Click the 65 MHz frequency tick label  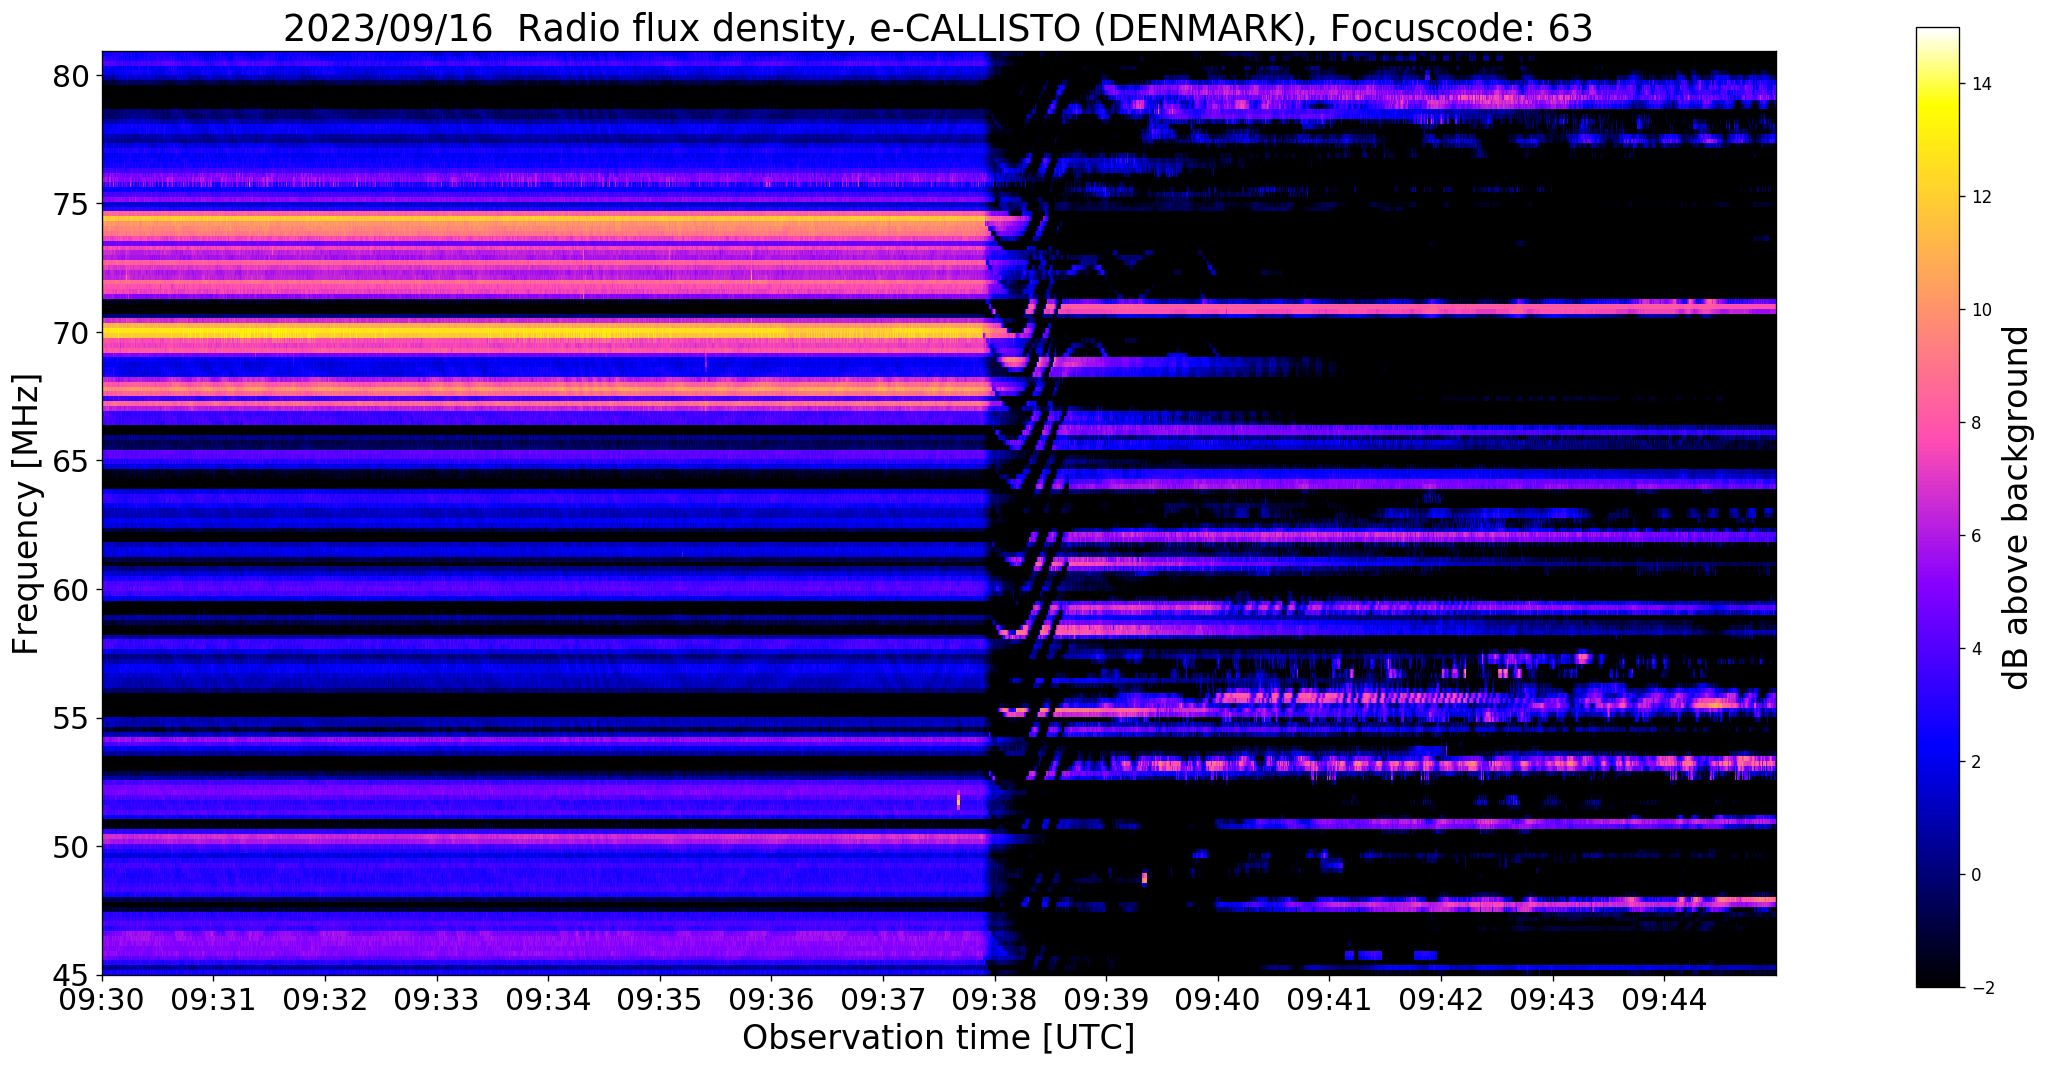click(70, 461)
